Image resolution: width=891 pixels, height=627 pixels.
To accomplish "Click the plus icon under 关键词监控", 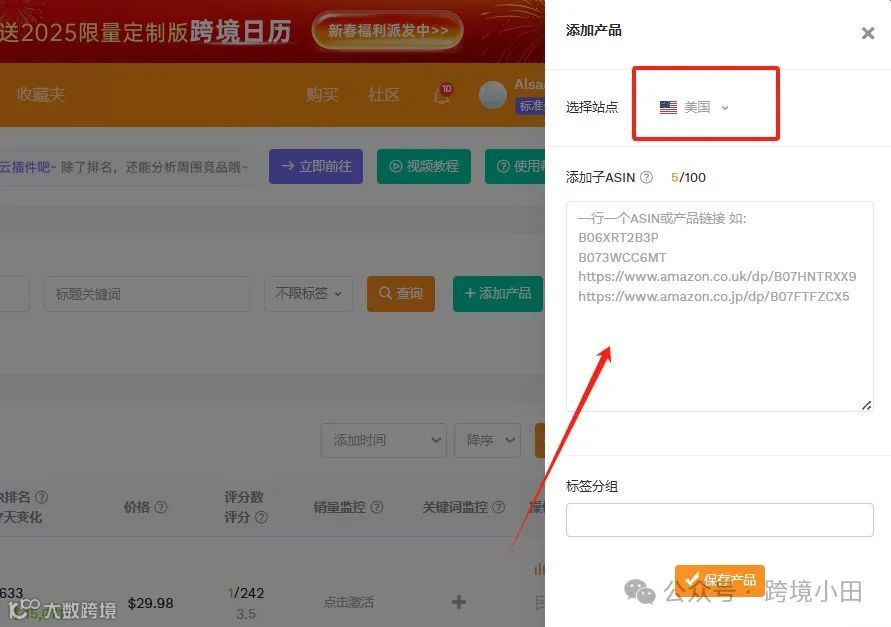I will [459, 602].
